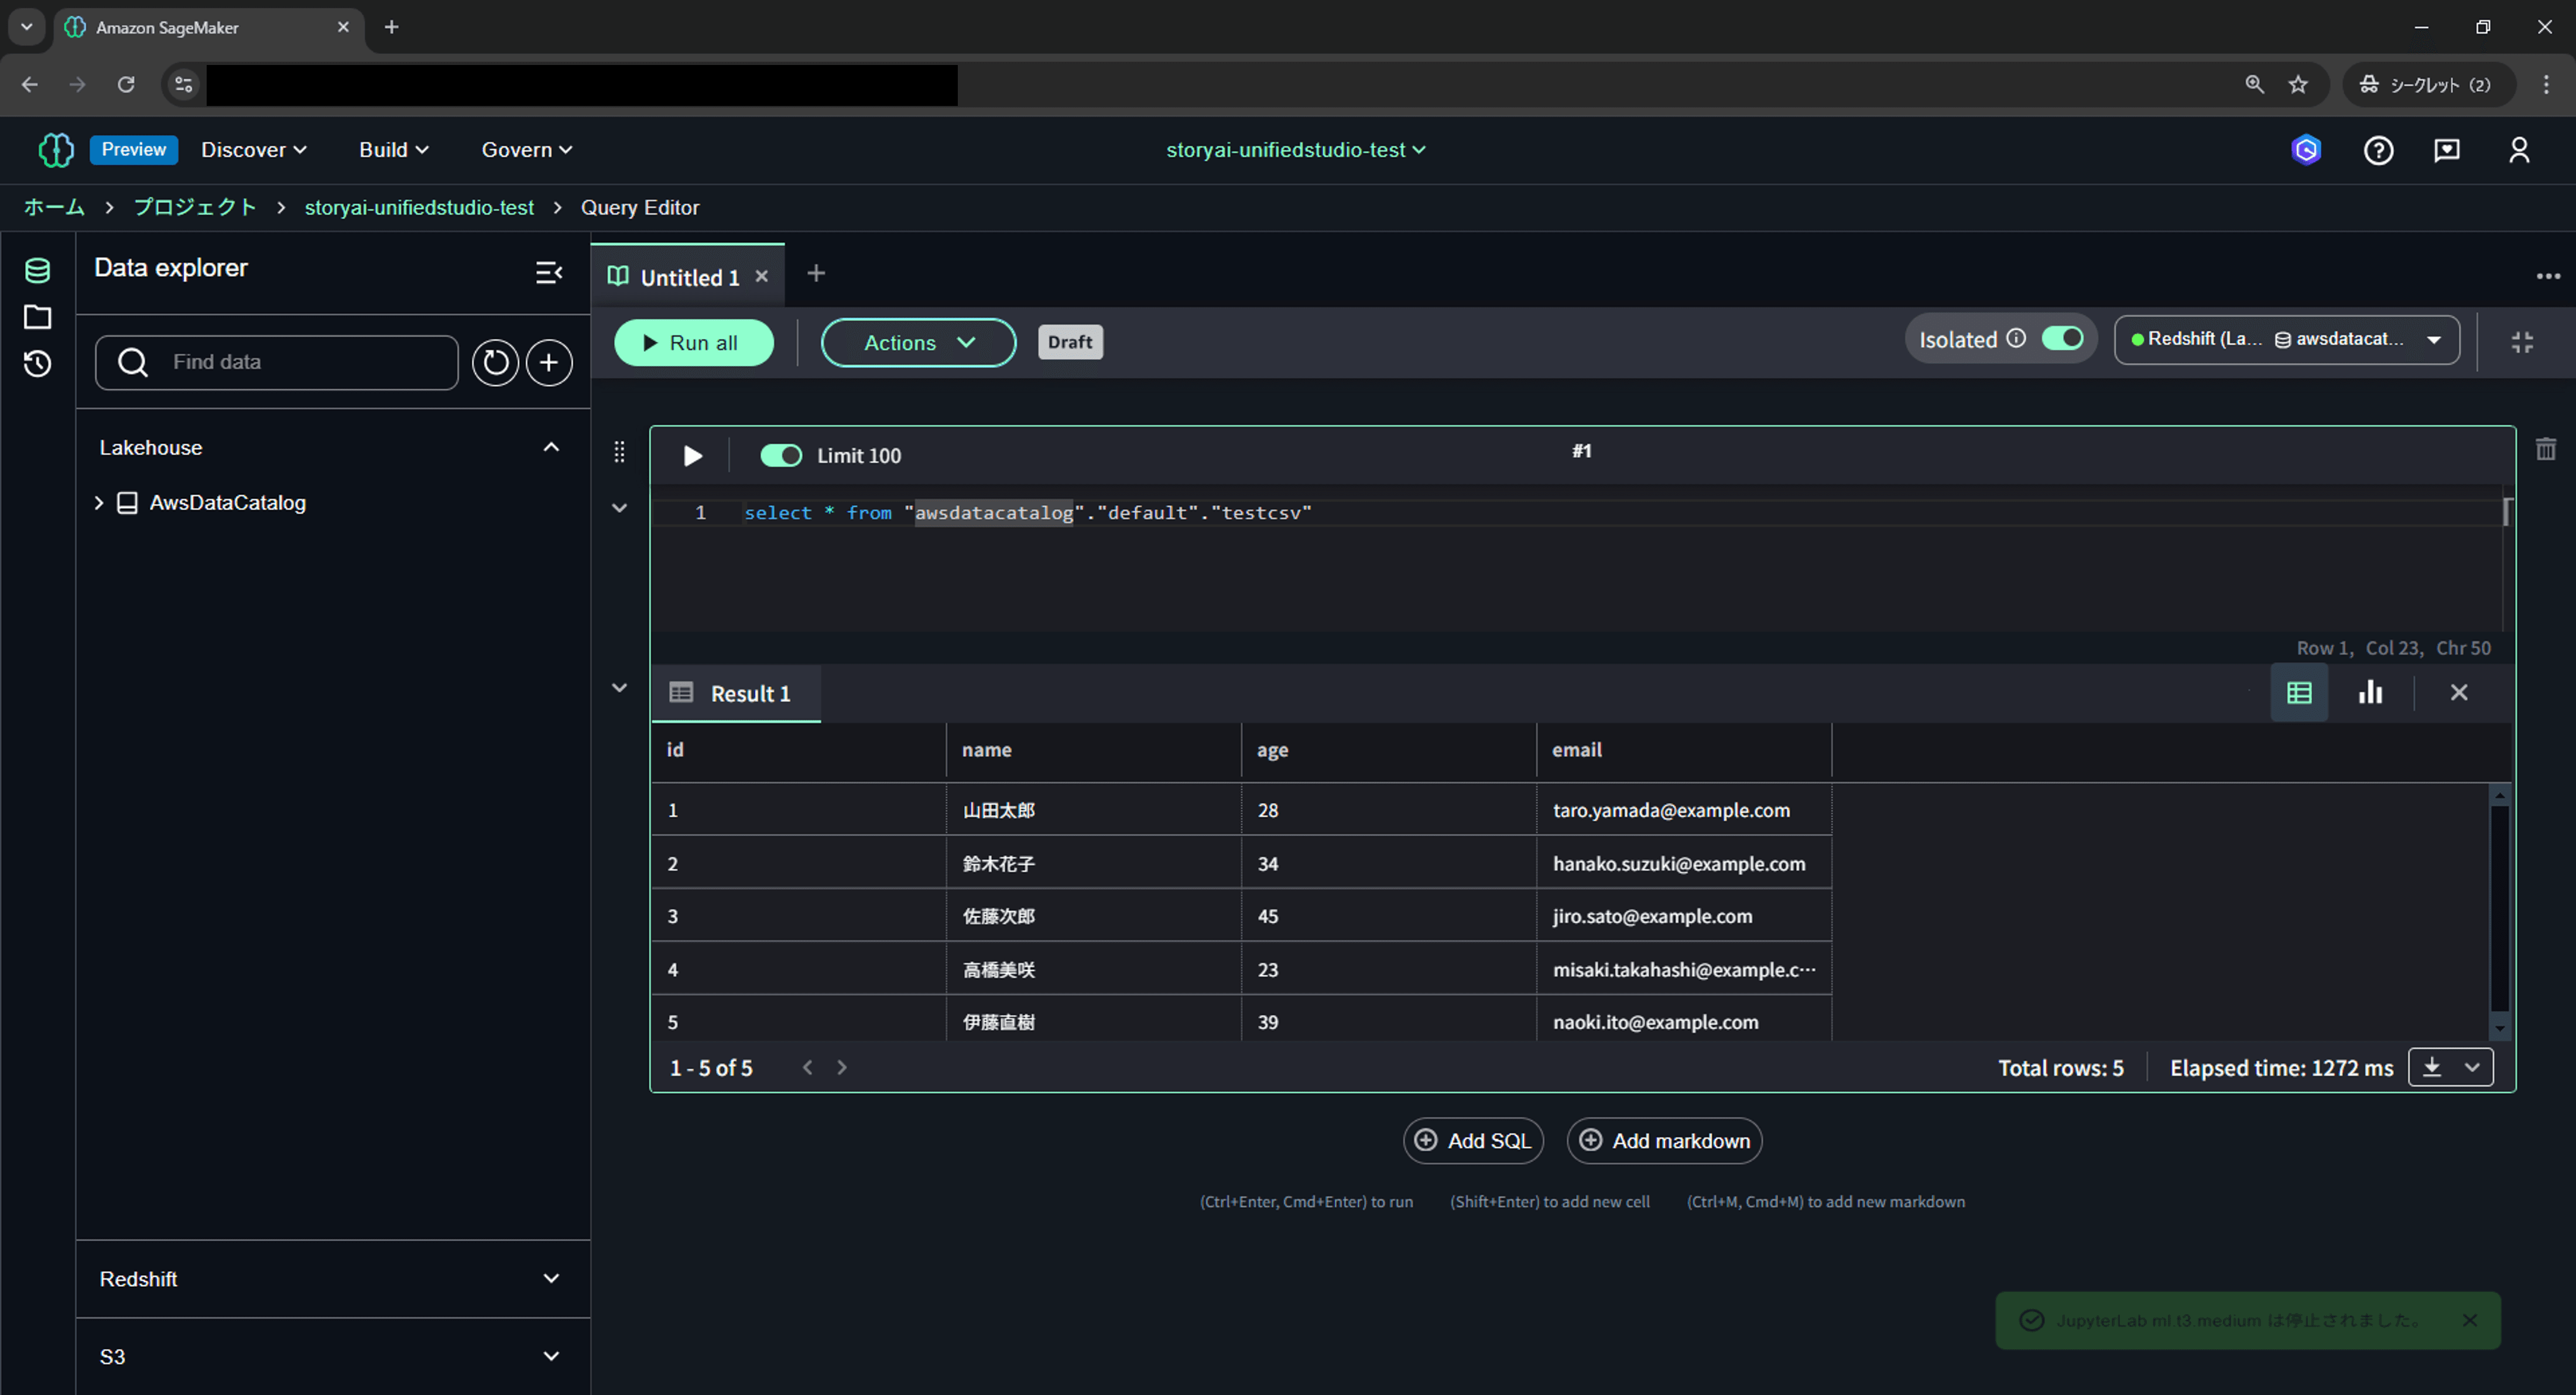Screen dimensions: 2576x1395
Task: Click the Find data search field
Action: click(277, 362)
